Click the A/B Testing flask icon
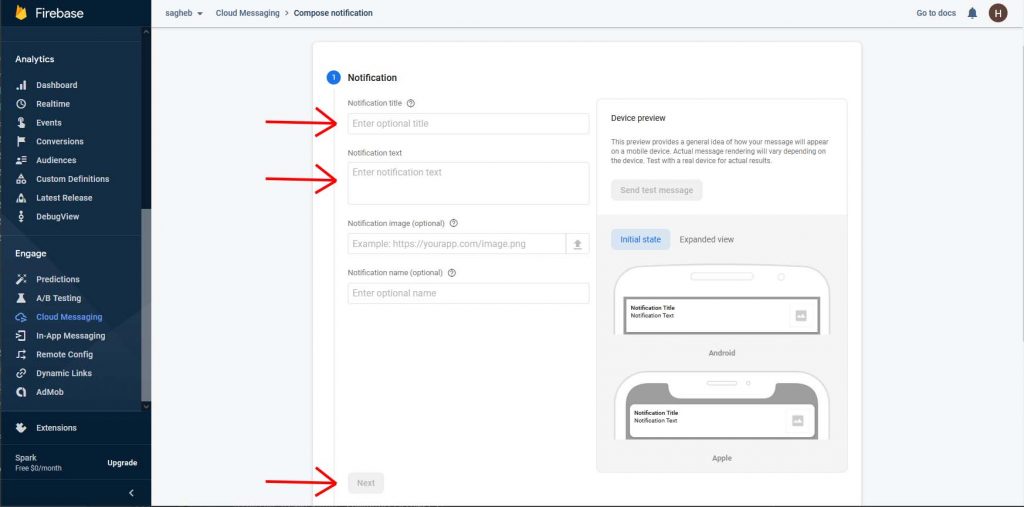1024x507 pixels. pyautogui.click(x=22, y=298)
